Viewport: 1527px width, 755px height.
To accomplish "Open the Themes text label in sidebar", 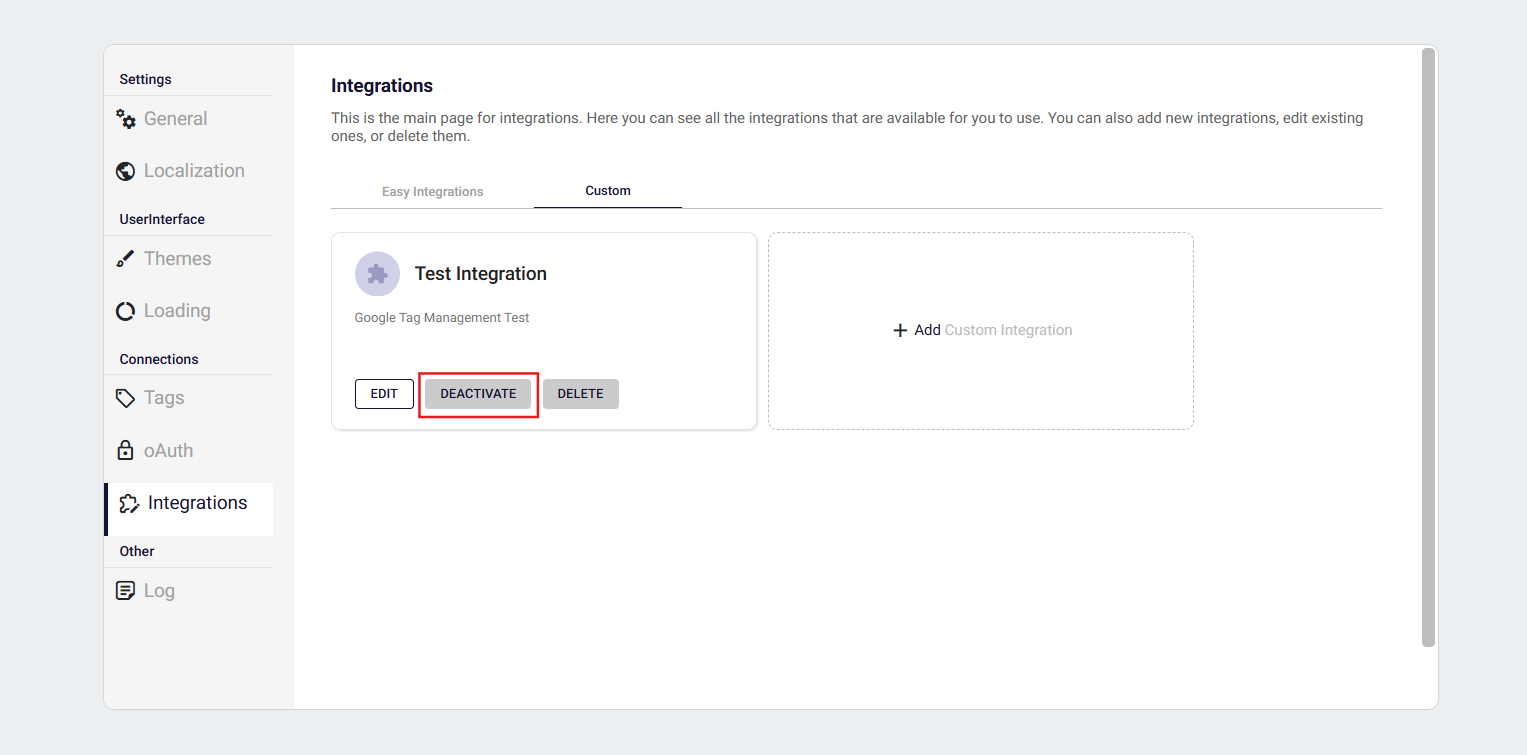I will point(177,259).
